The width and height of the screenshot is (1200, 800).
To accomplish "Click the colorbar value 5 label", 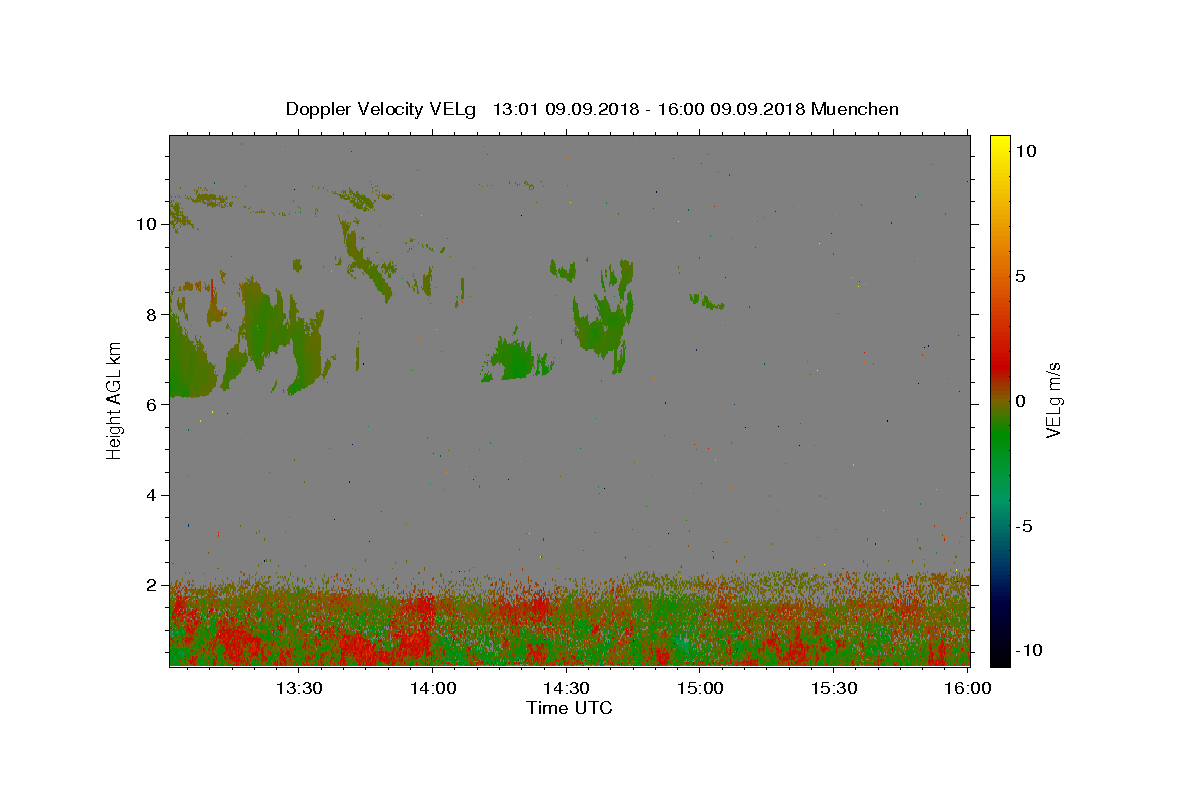I will tap(1021, 276).
